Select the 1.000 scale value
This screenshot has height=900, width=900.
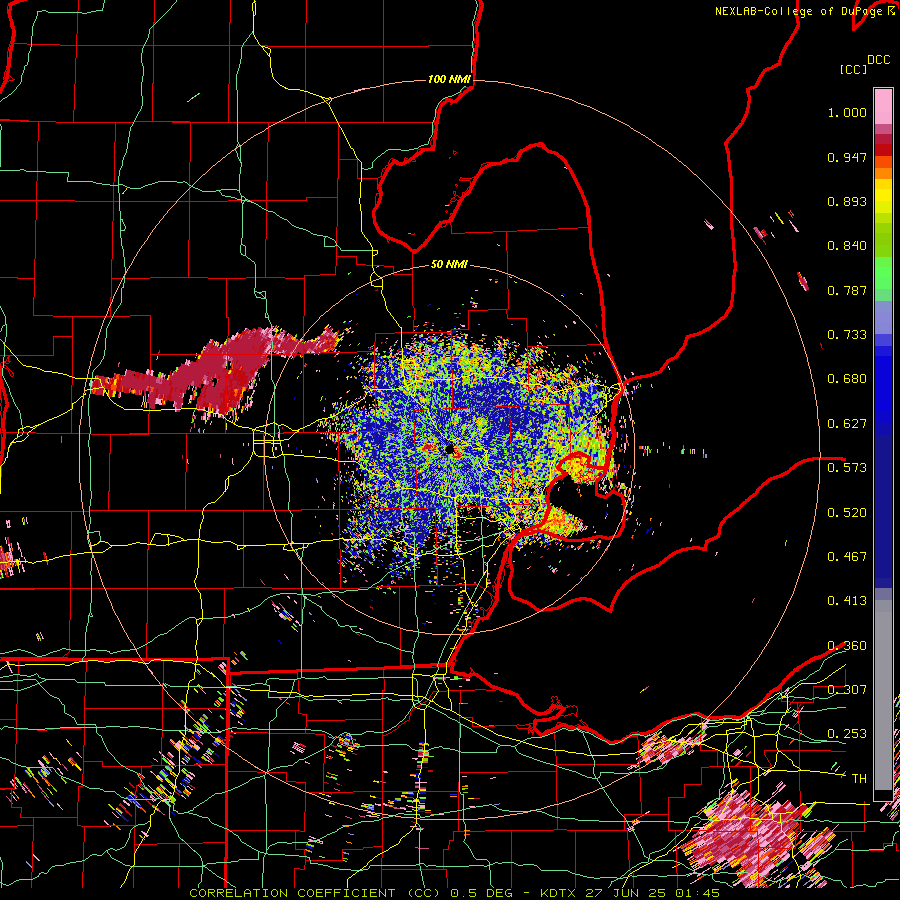(847, 112)
